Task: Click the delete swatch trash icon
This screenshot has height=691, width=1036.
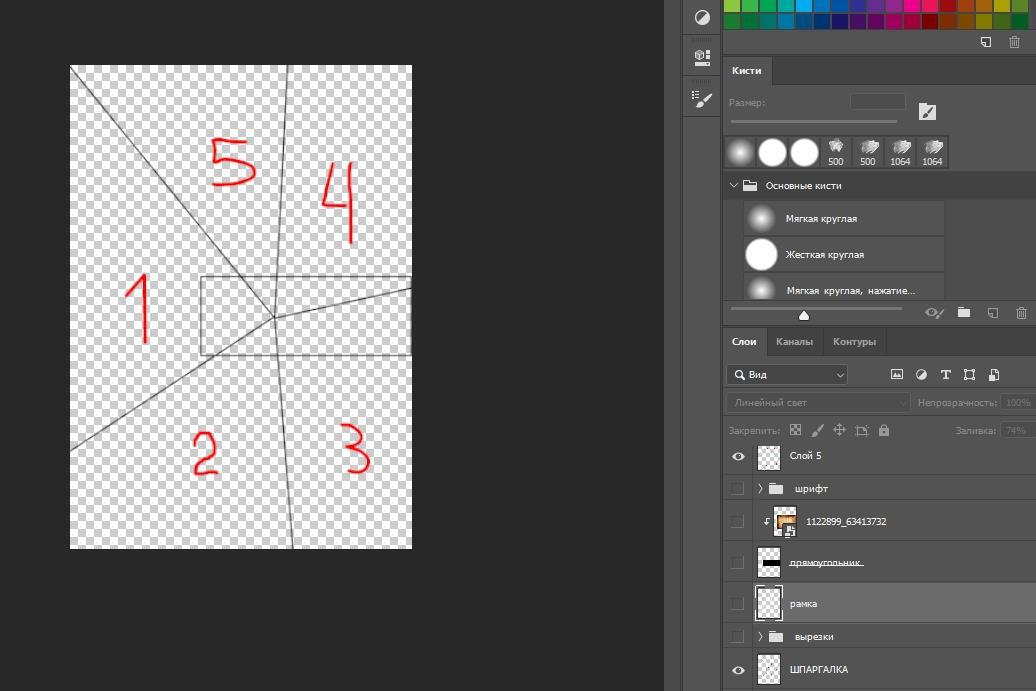Action: click(x=1015, y=42)
